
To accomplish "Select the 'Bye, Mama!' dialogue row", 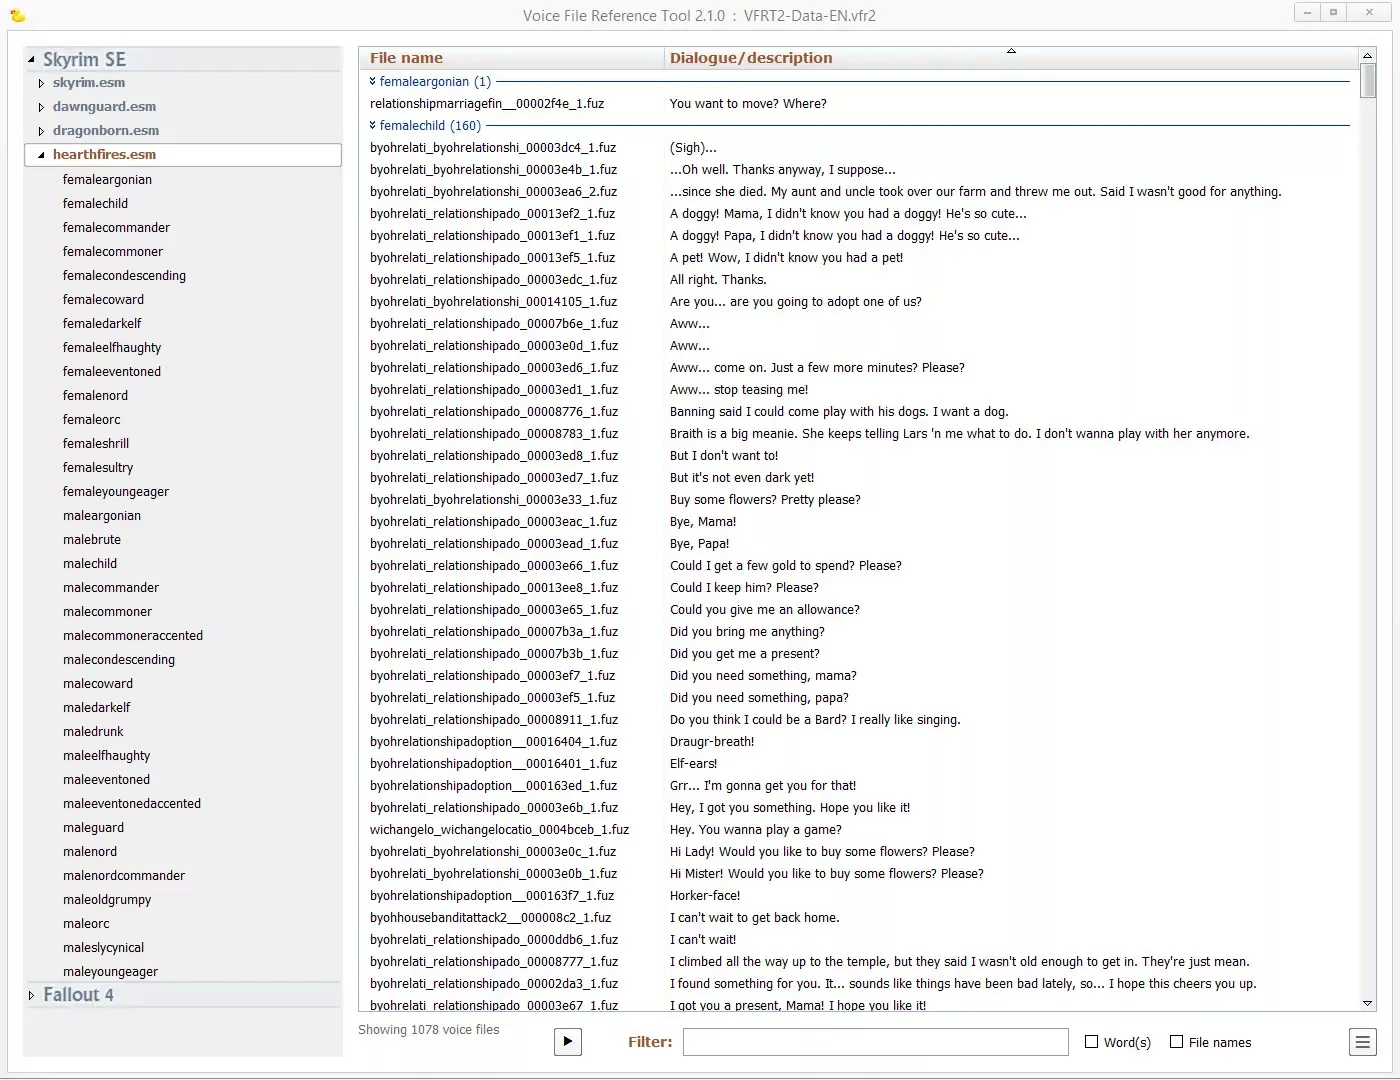I will click(858, 522).
